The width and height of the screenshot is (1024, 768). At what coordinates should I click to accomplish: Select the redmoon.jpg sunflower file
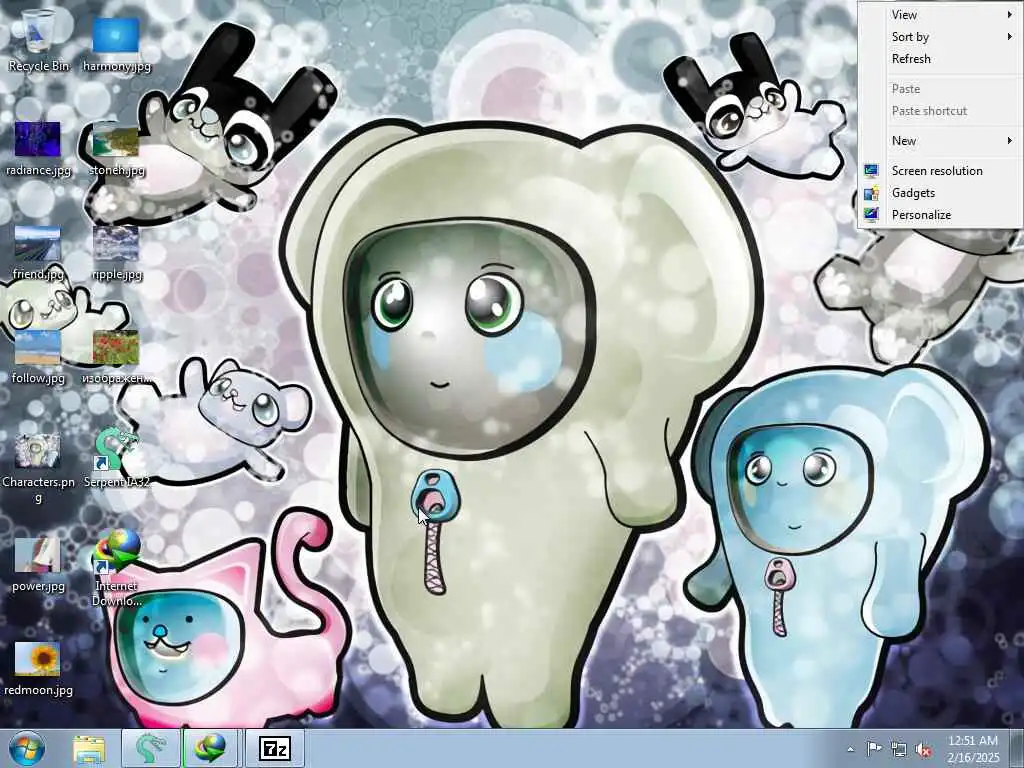[x=38, y=669]
